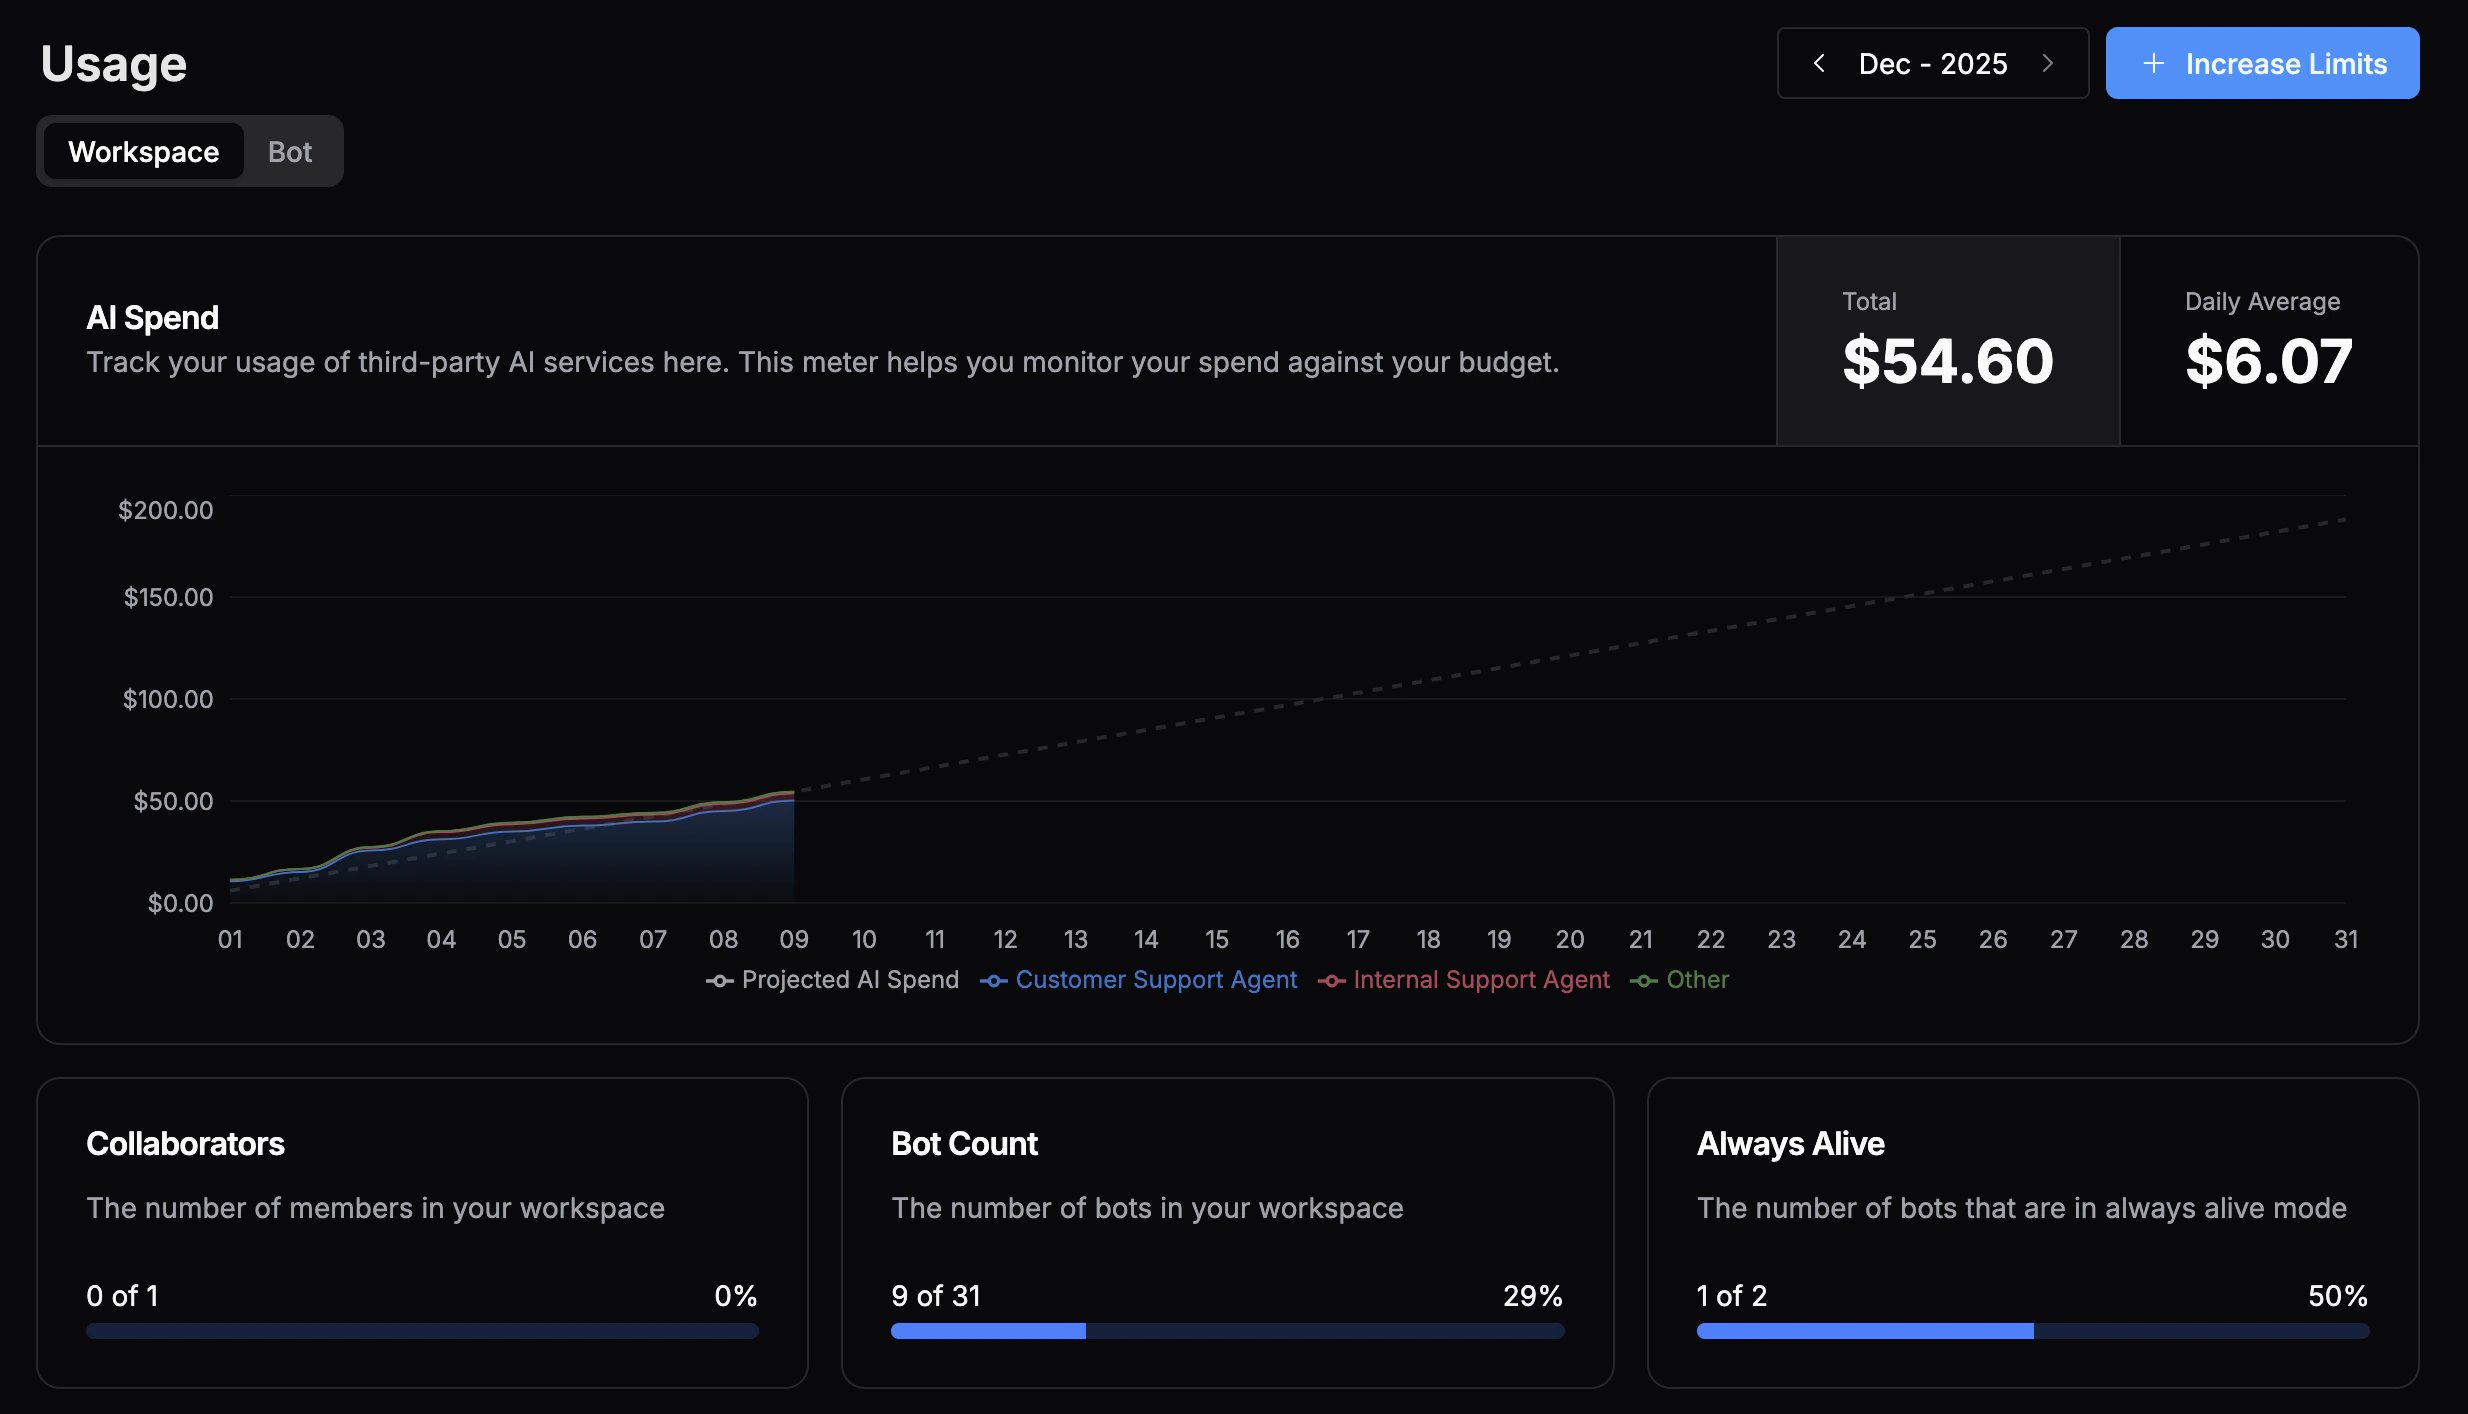This screenshot has width=2468, height=1414.
Task: Go to previous month using left chevron
Action: (x=1819, y=63)
